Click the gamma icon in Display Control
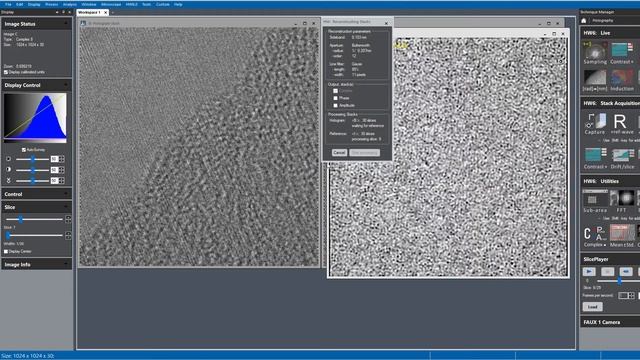This screenshot has height=360, width=640. click(9, 180)
